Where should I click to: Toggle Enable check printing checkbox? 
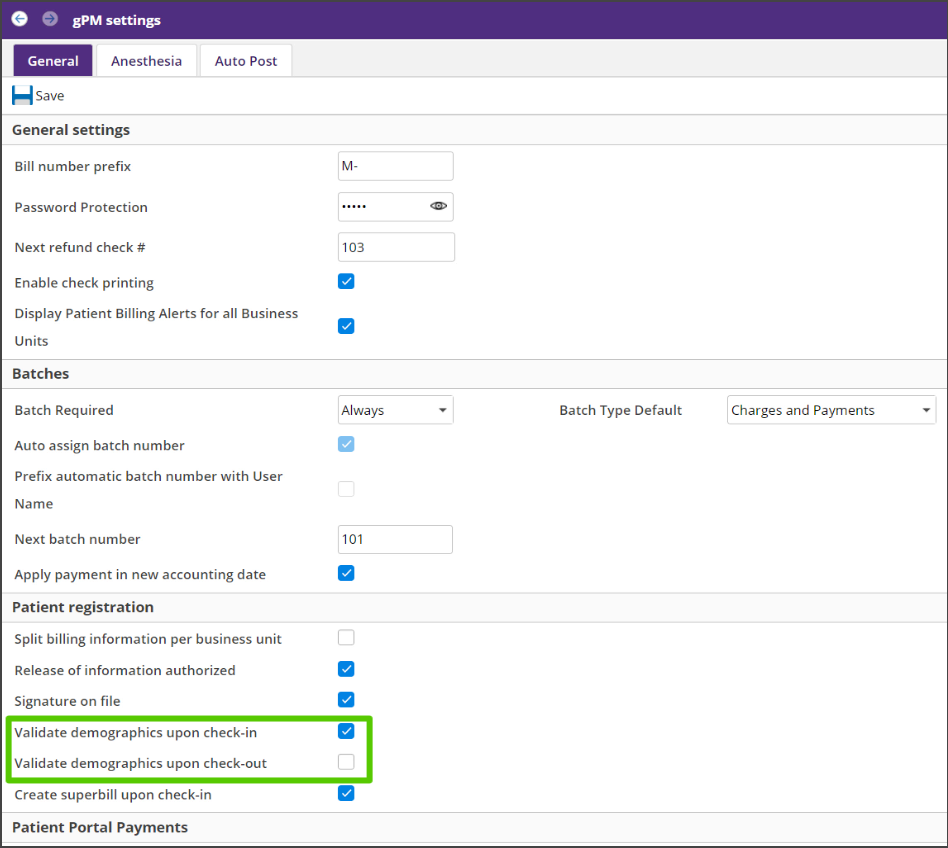click(x=346, y=282)
